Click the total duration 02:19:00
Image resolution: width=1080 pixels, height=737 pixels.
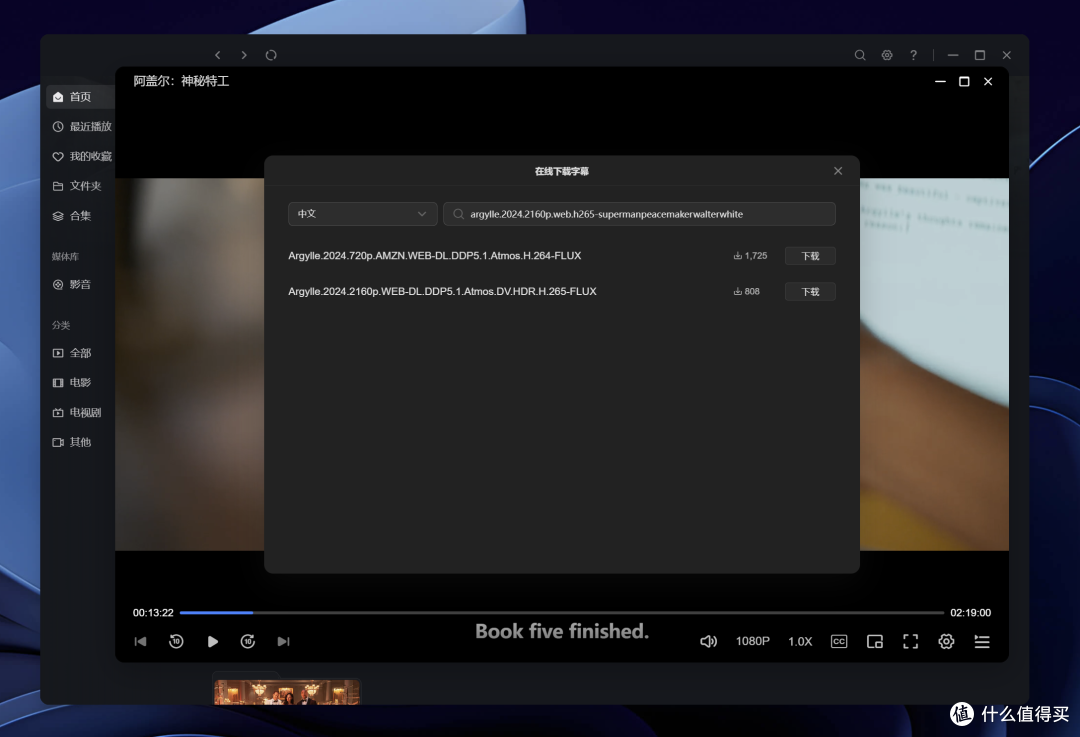click(970, 612)
